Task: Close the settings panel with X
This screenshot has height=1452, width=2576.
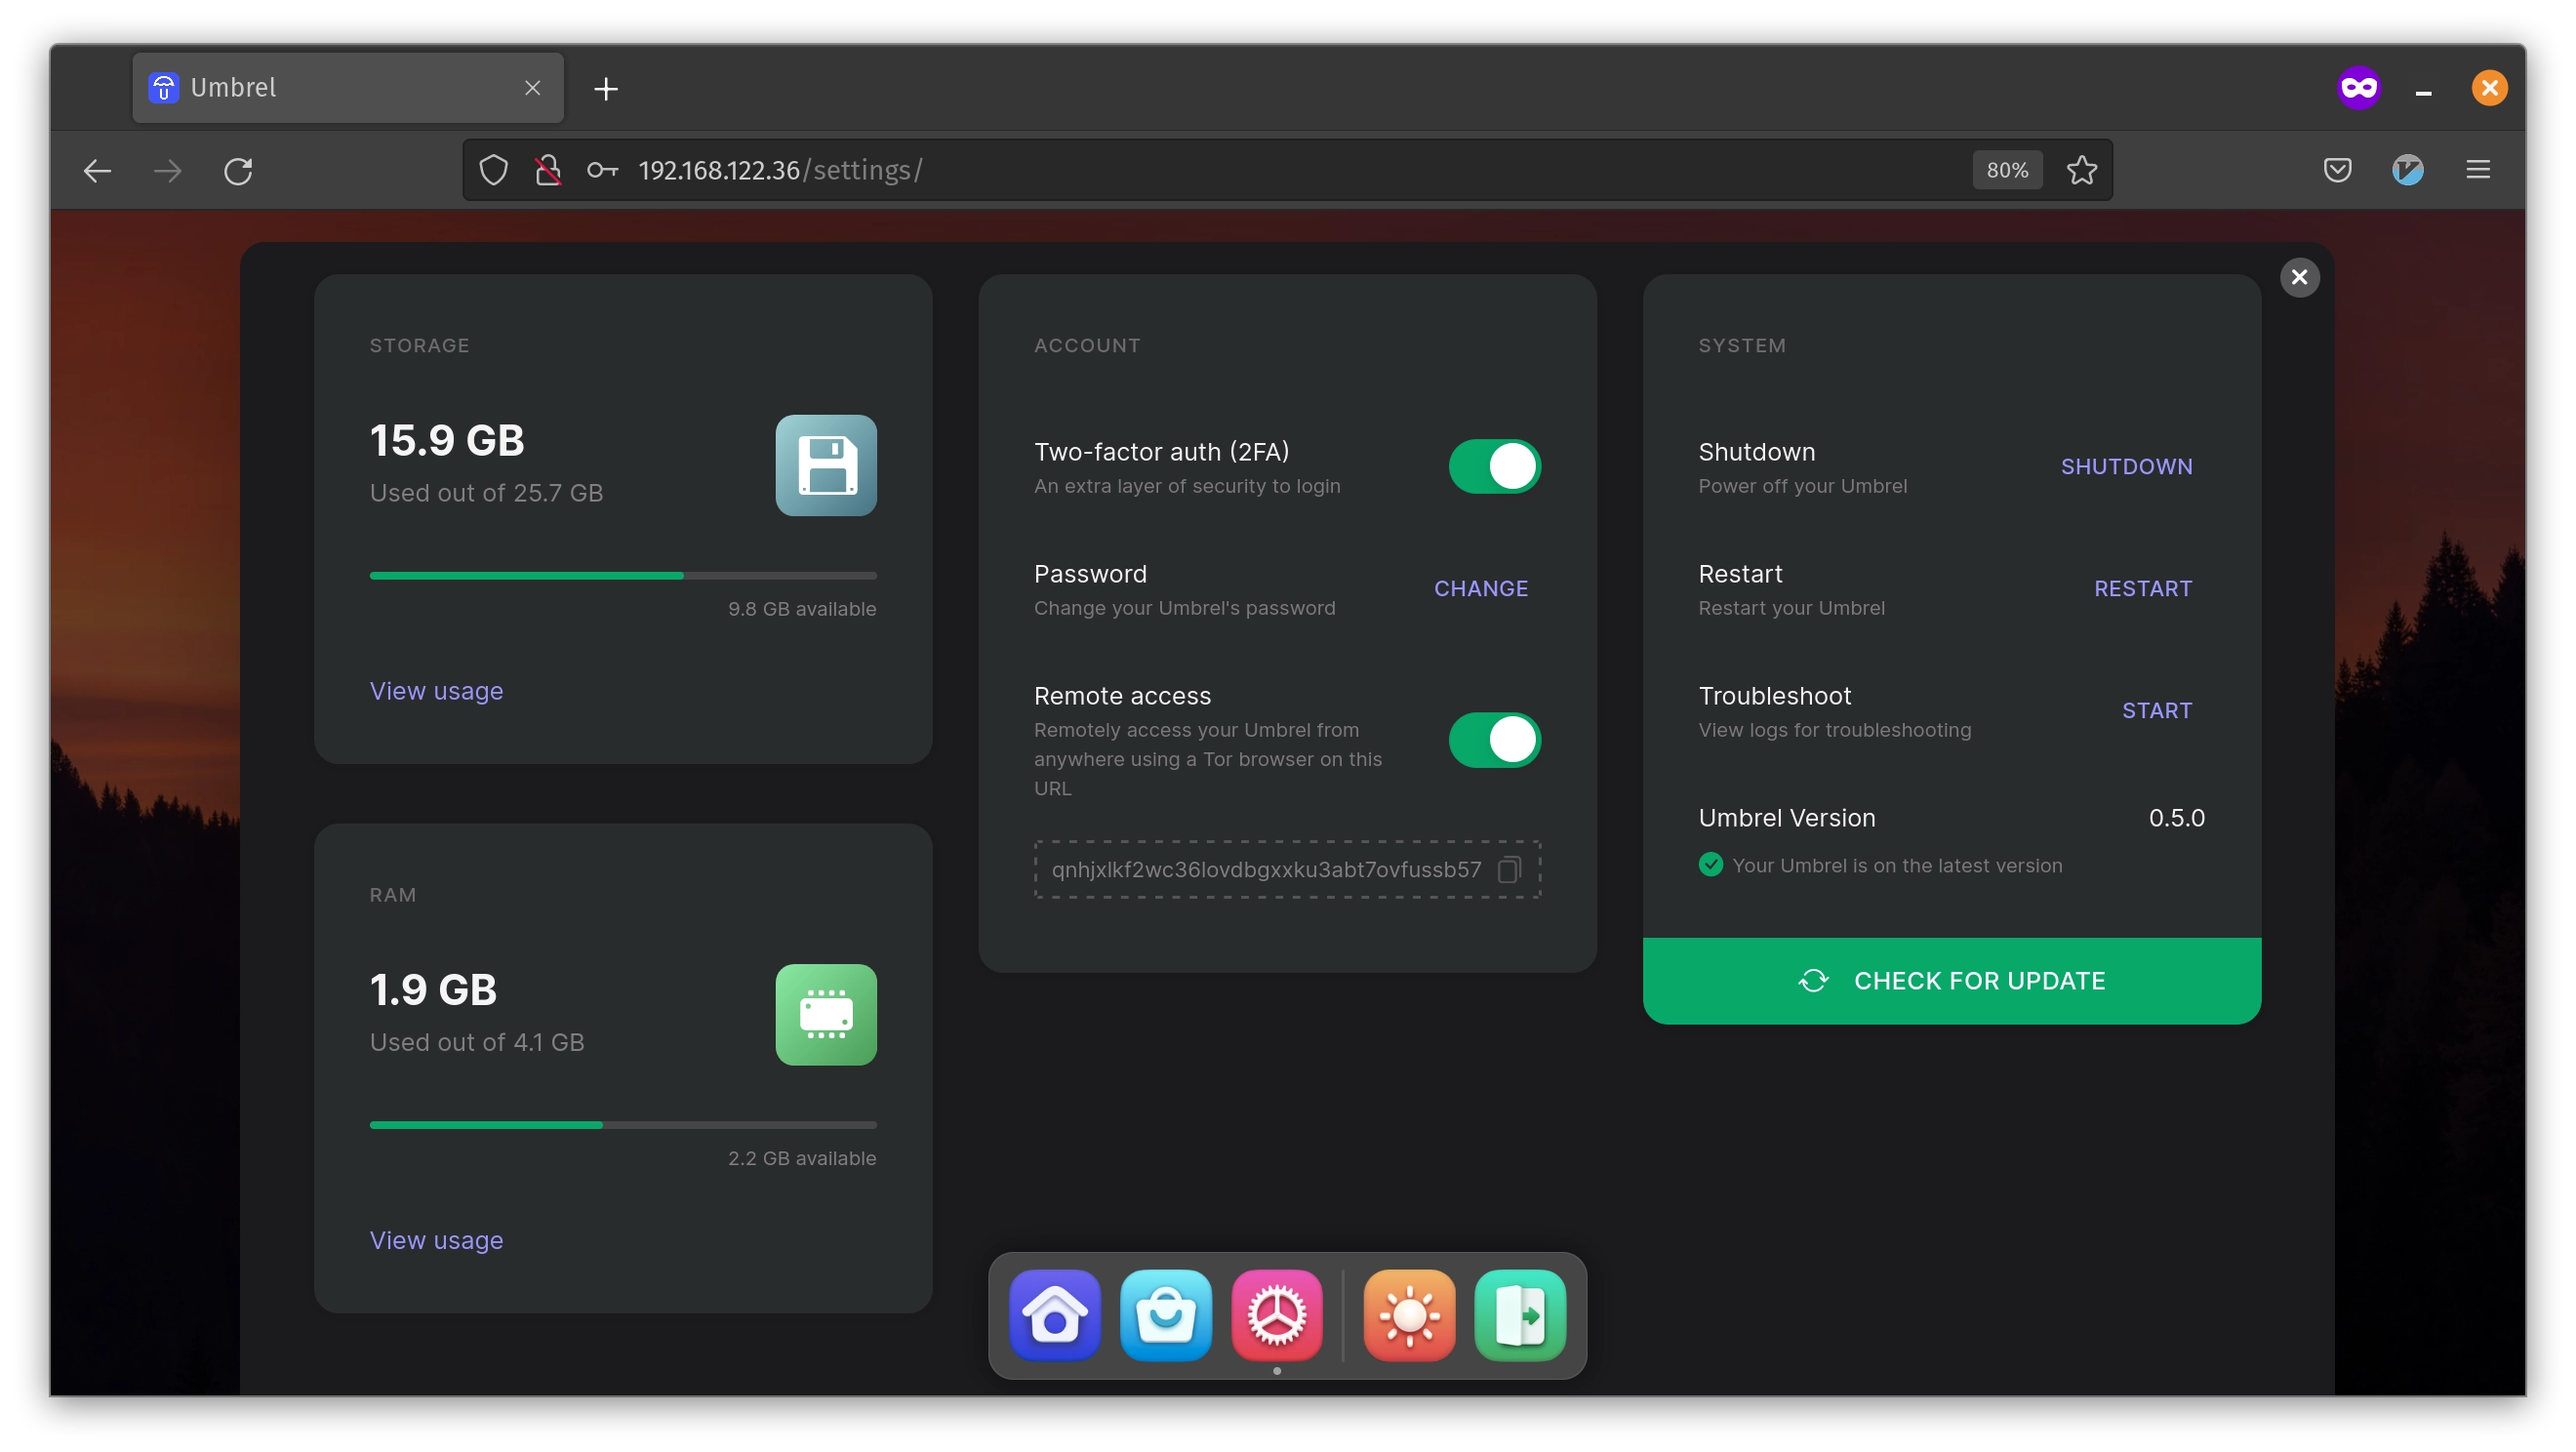Action: 2299,277
